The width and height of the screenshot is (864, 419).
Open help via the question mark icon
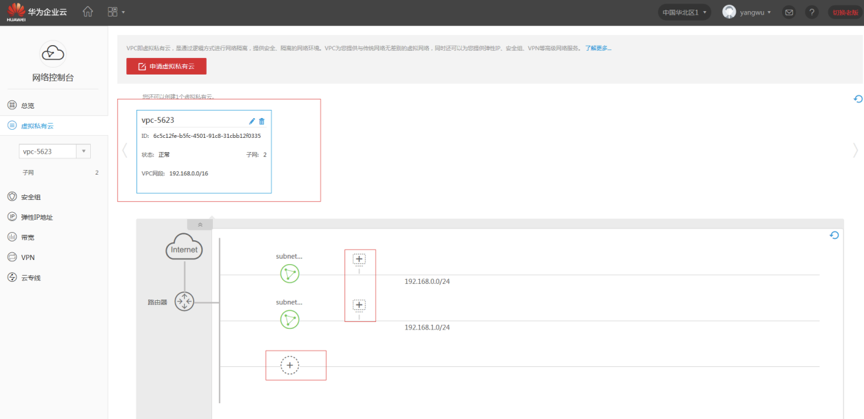coord(811,12)
